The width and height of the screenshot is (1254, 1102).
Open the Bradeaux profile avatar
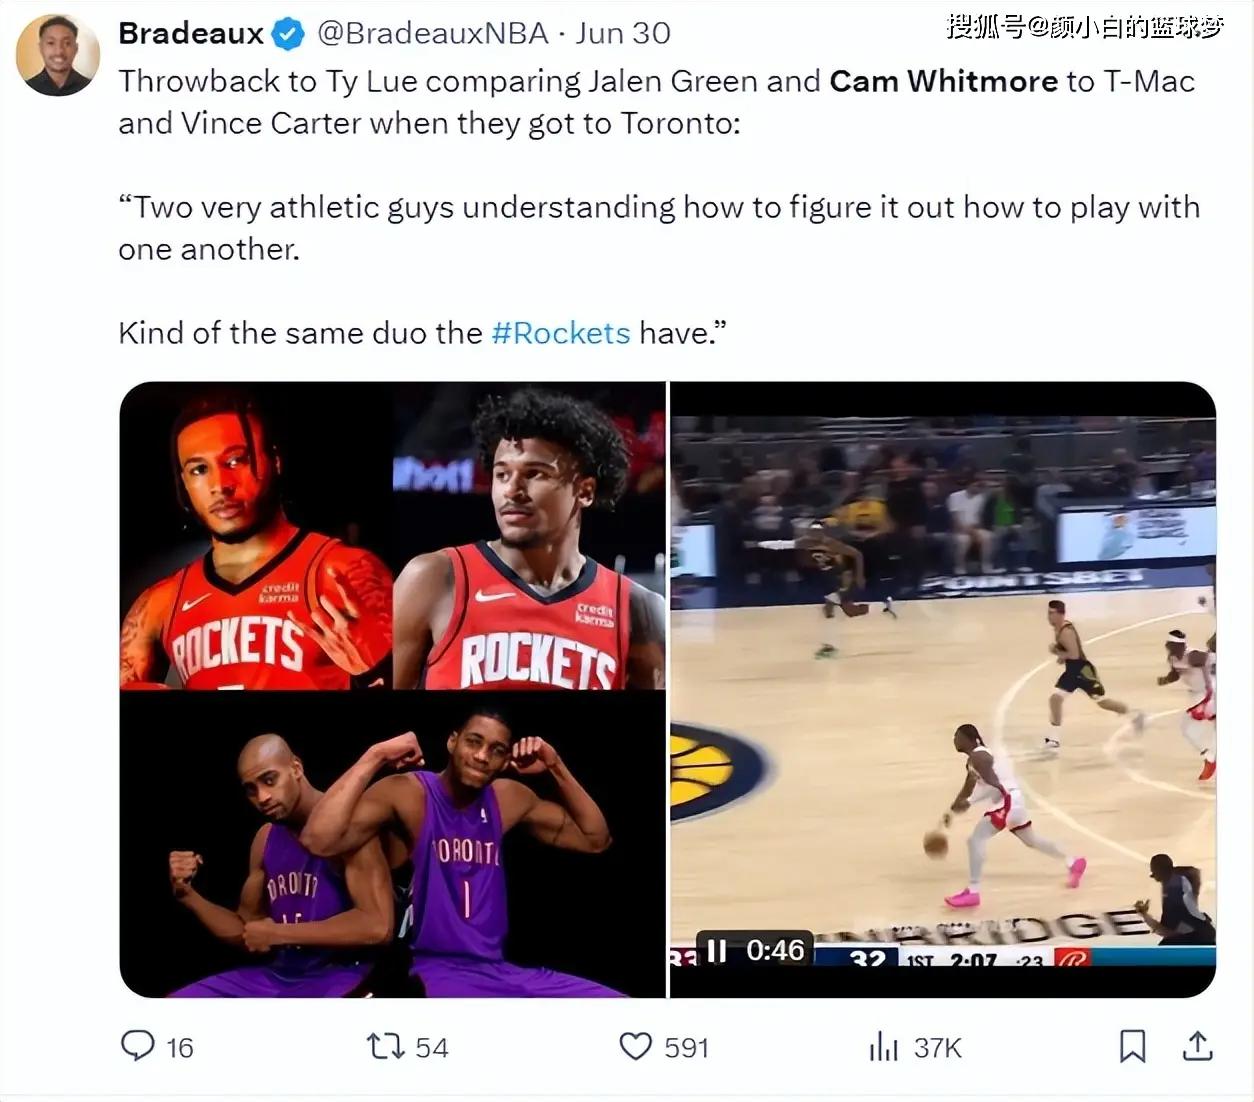57,55
